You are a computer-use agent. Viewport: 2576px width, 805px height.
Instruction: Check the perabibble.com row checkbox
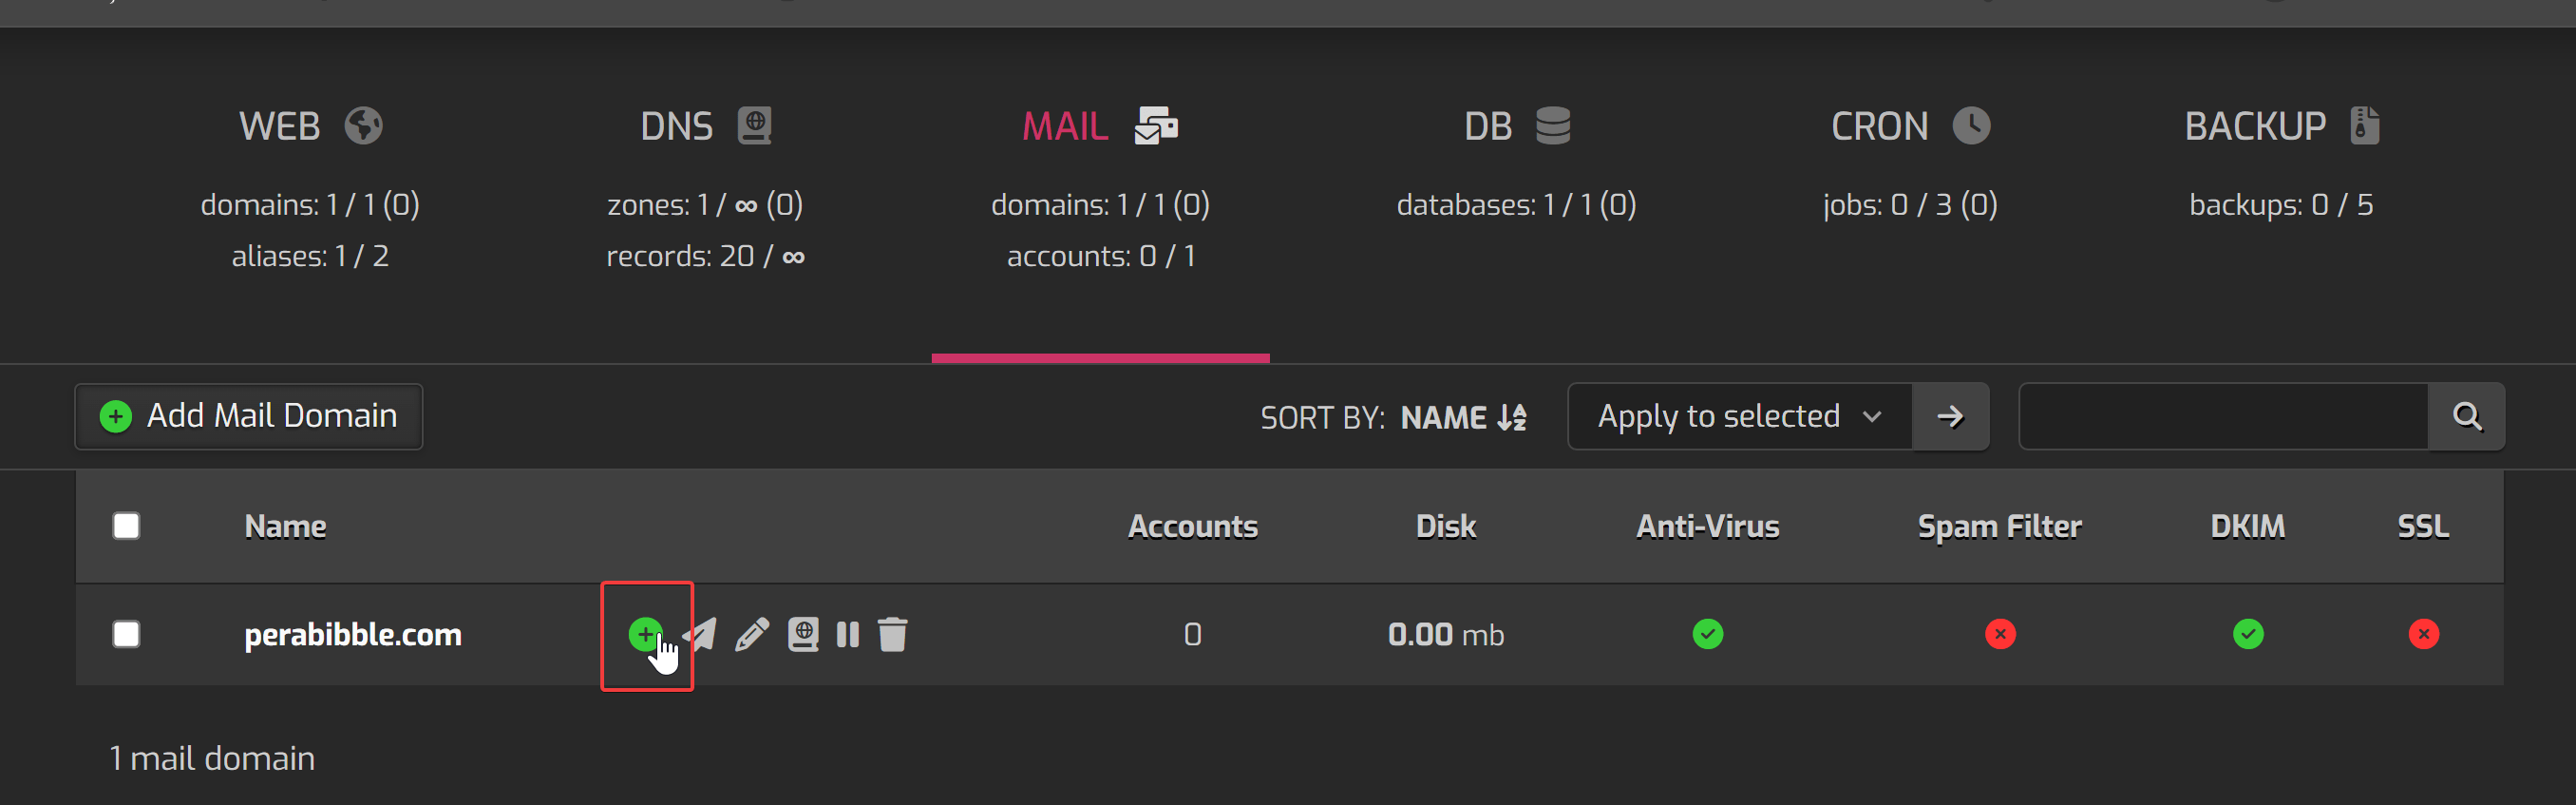pyautogui.click(x=126, y=634)
